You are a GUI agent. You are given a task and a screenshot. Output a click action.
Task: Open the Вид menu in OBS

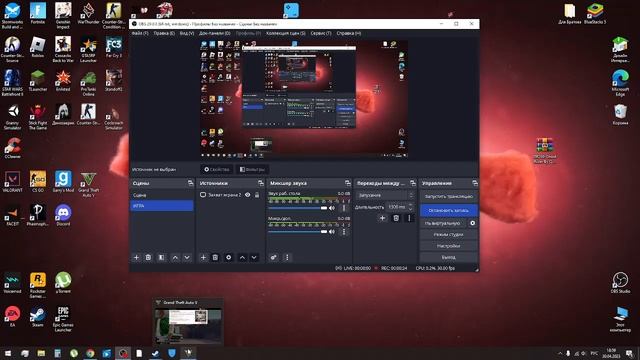tap(187, 33)
